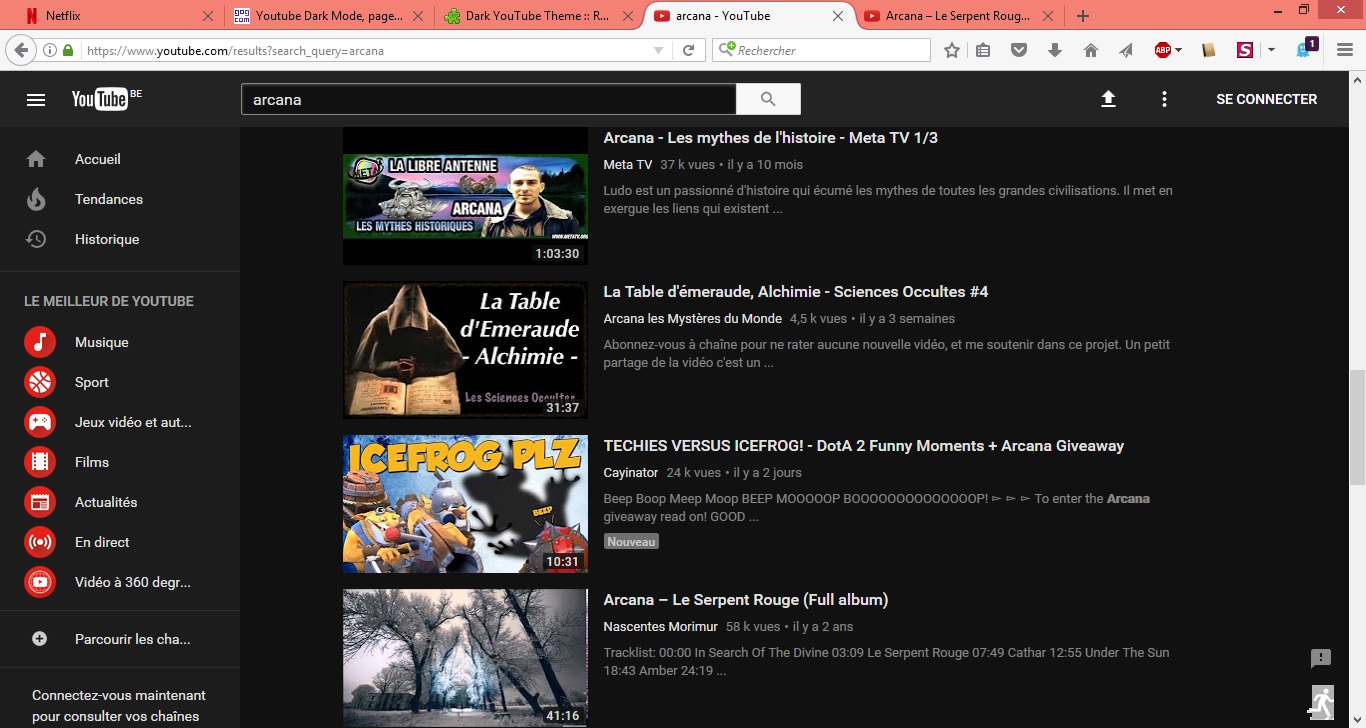Click LE MEILLEUR DE YOUTUBE heading

(x=109, y=301)
